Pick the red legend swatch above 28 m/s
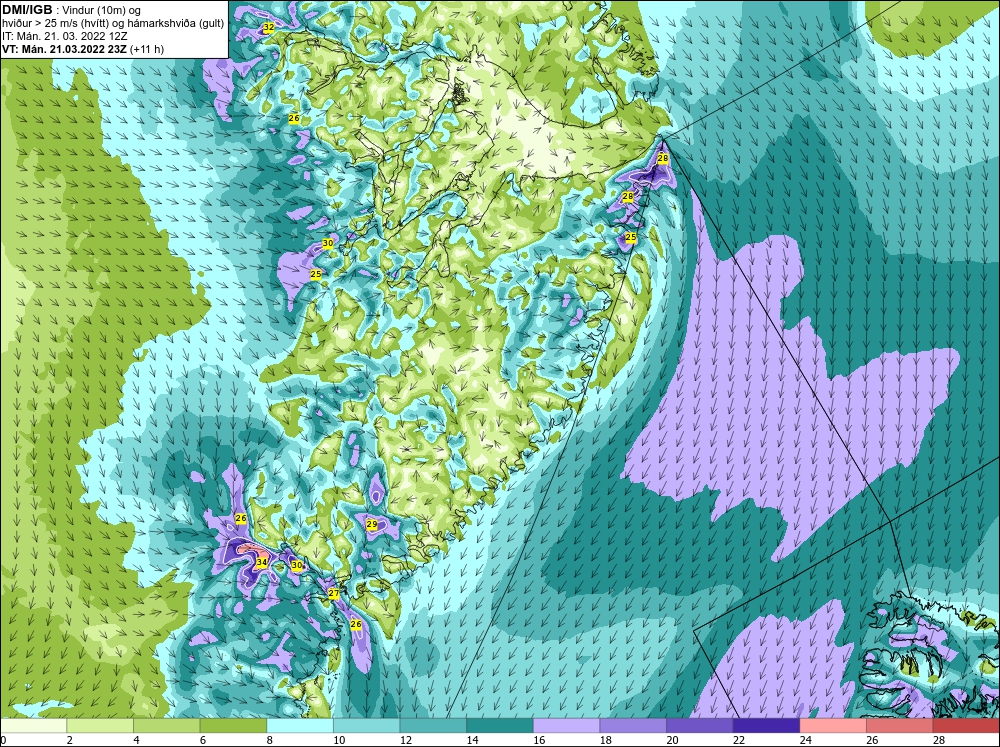This screenshot has width=1000, height=747. click(x=966, y=726)
